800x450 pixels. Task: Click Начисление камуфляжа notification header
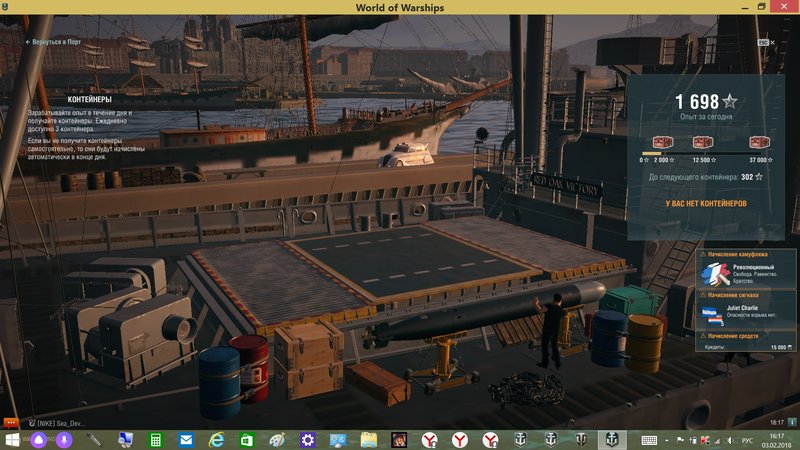[x=737, y=254]
